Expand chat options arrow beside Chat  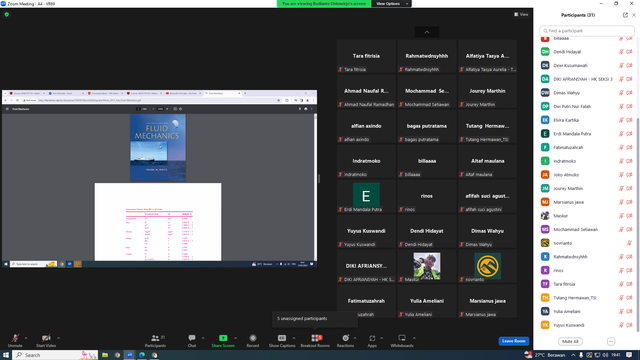tap(203, 338)
